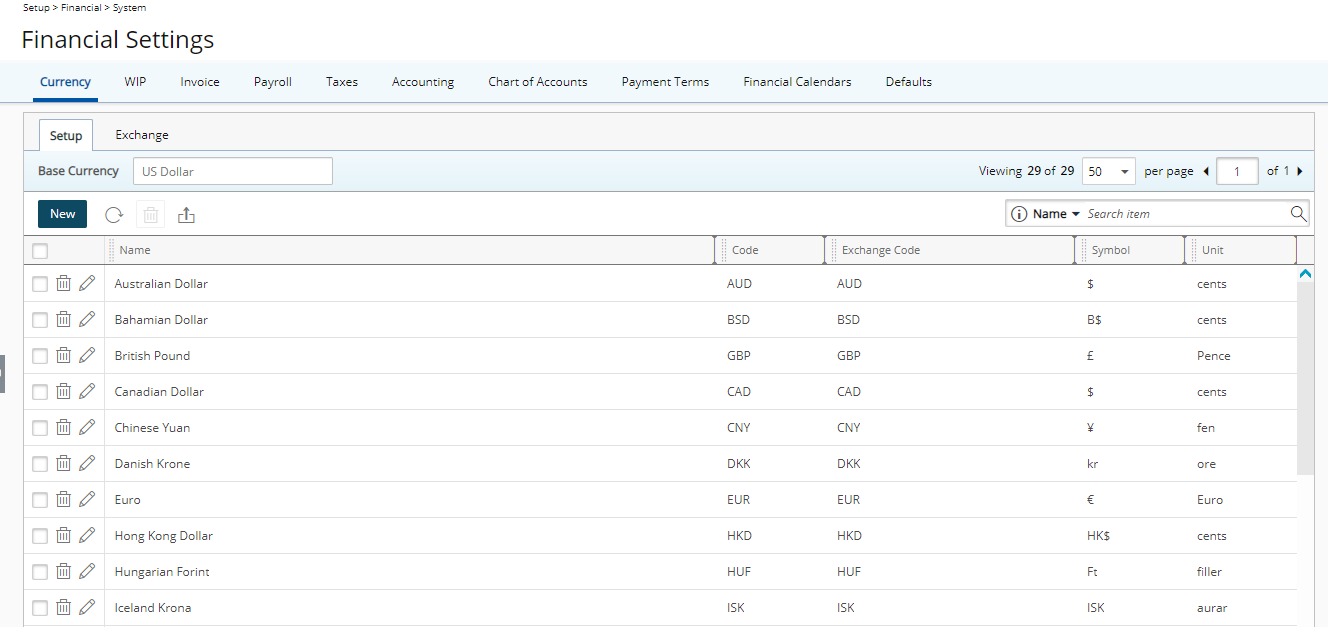Edit the Australian Dollar currency
This screenshot has width=1328, height=627.
tap(87, 284)
